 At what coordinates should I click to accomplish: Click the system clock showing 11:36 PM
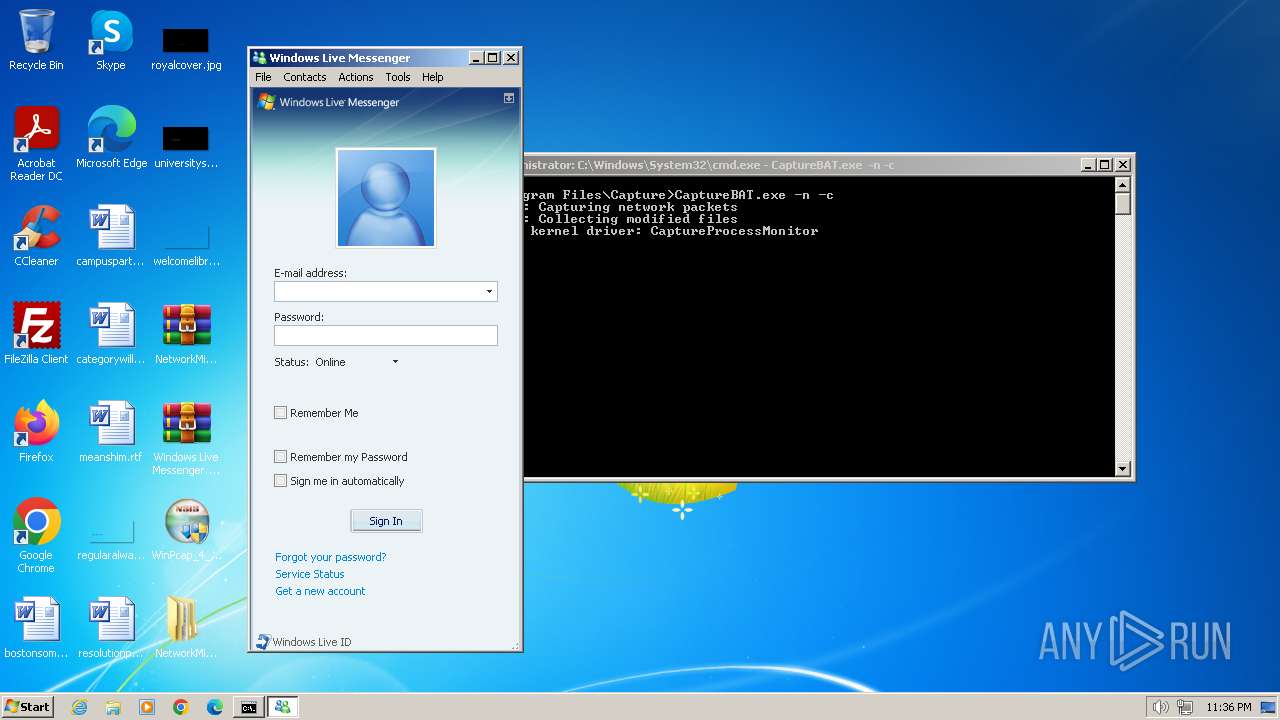click(1228, 707)
